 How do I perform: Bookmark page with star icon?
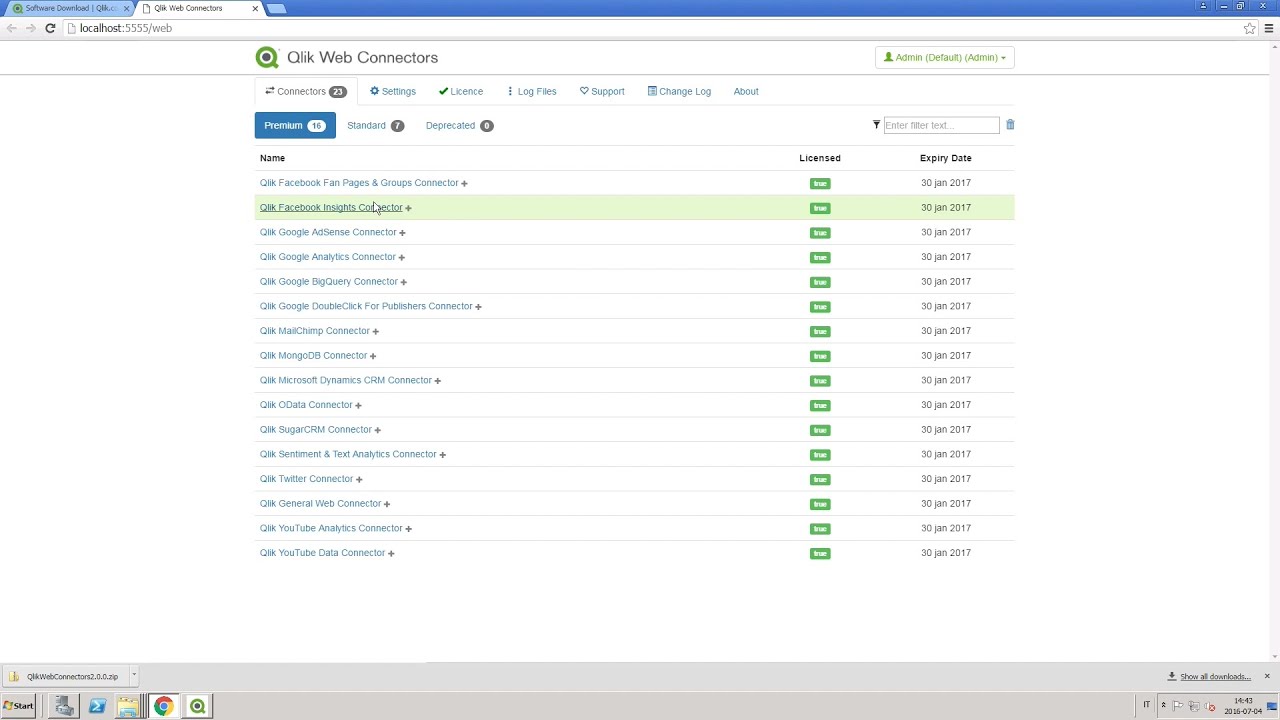click(x=1250, y=28)
